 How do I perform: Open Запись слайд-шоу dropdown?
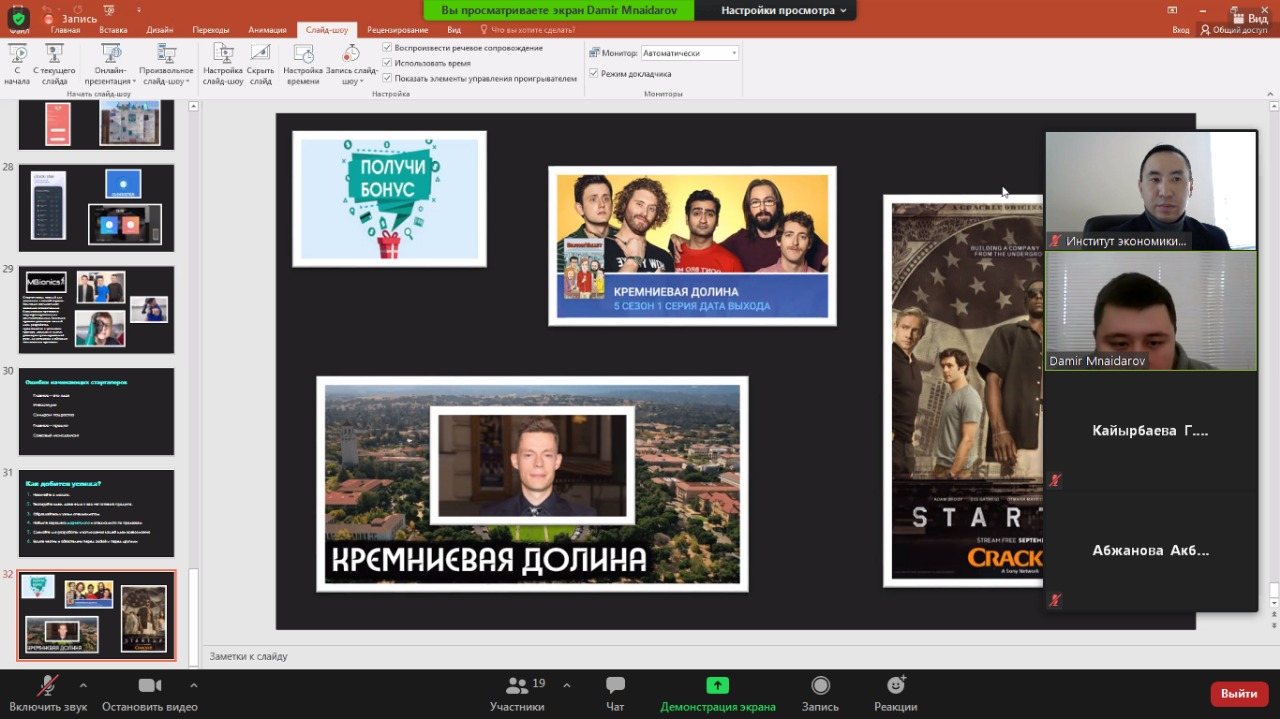351,64
